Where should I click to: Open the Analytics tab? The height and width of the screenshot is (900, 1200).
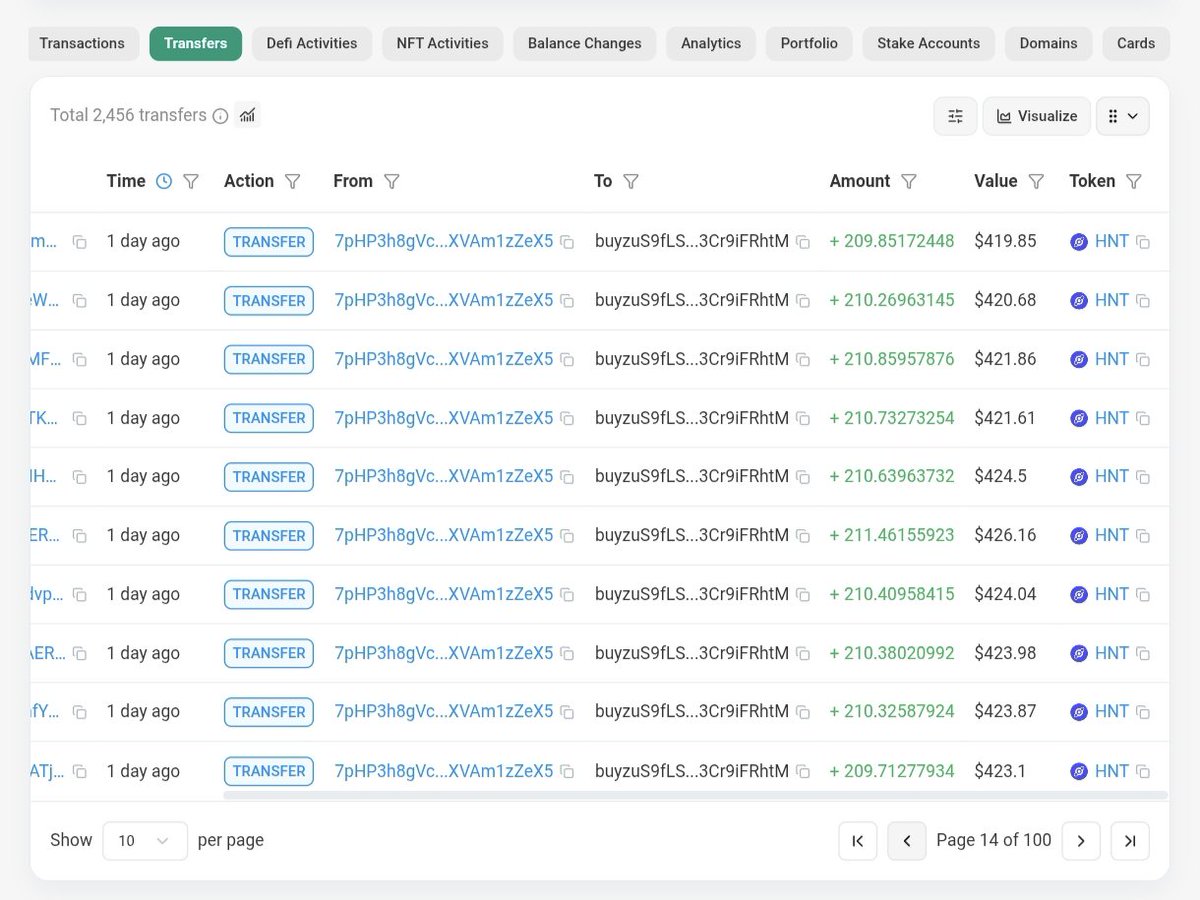click(x=711, y=44)
